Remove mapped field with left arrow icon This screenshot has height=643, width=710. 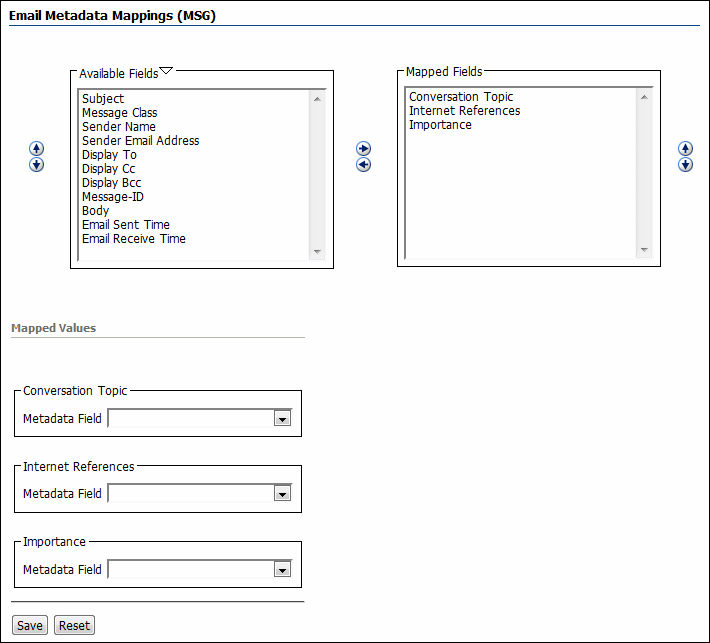click(363, 165)
